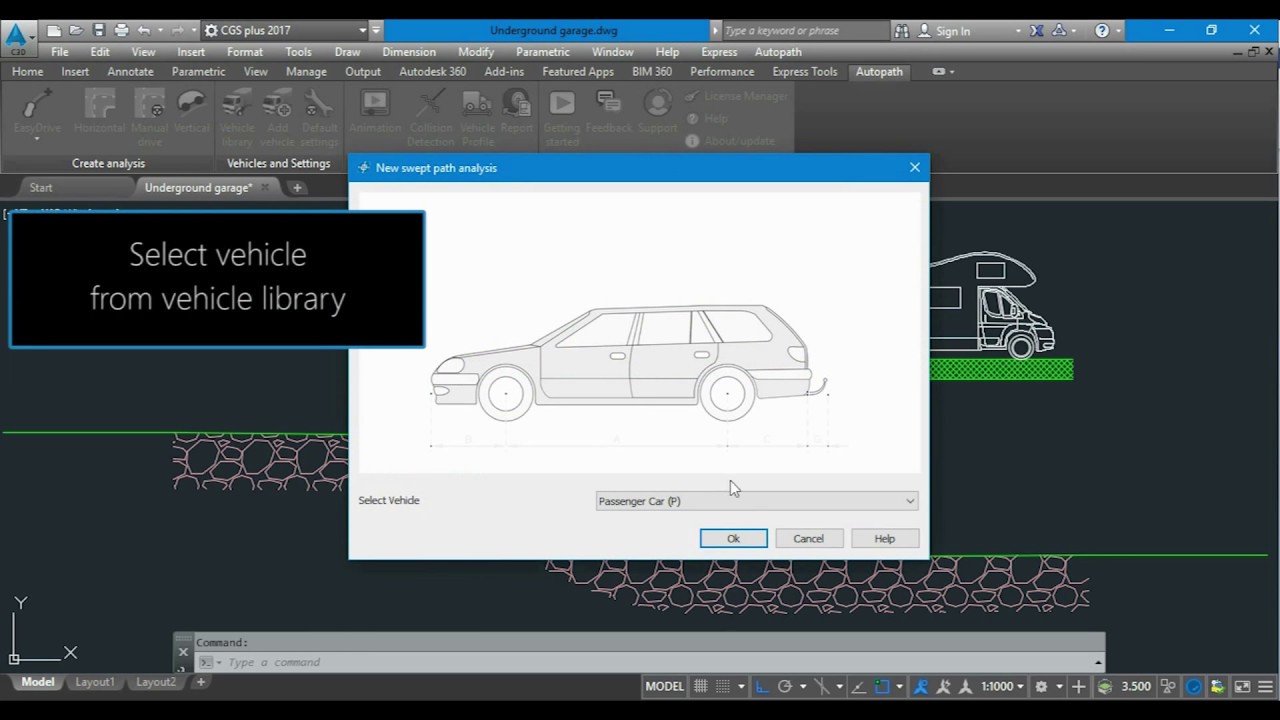Toggle clean screen mode icon
1280x720 pixels.
[x=1242, y=686]
